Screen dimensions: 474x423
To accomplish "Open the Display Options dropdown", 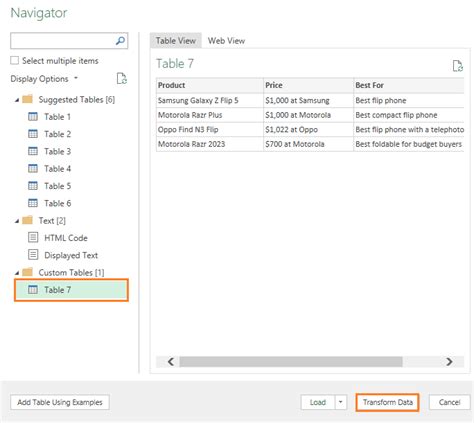I will click(44, 79).
